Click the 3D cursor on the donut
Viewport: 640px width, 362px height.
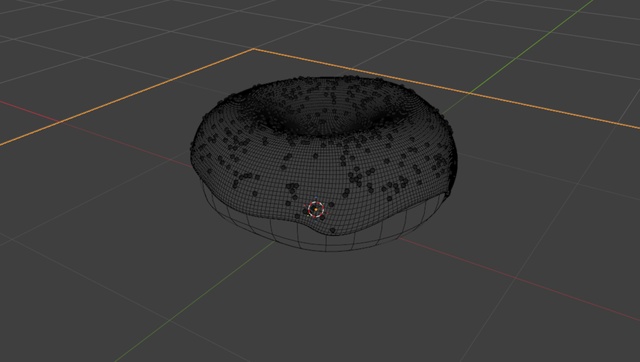click(316, 209)
